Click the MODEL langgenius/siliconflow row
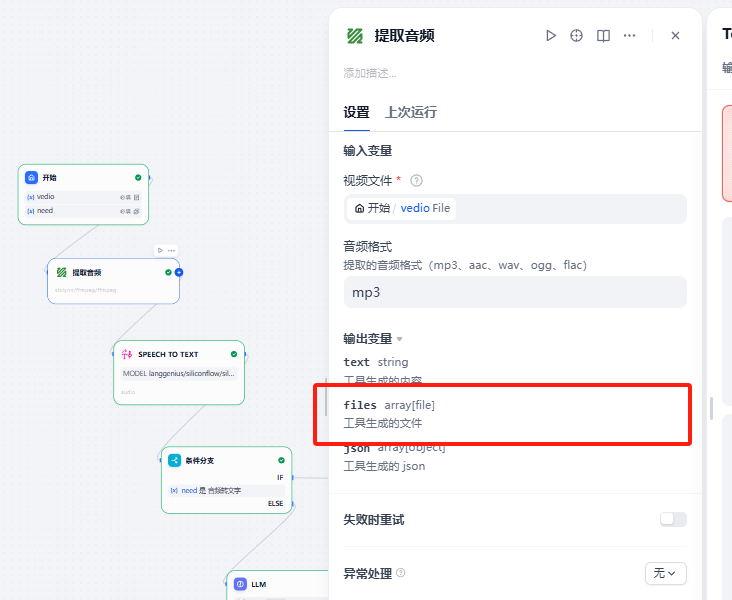Screen dimensions: 732x600 (x=179, y=374)
